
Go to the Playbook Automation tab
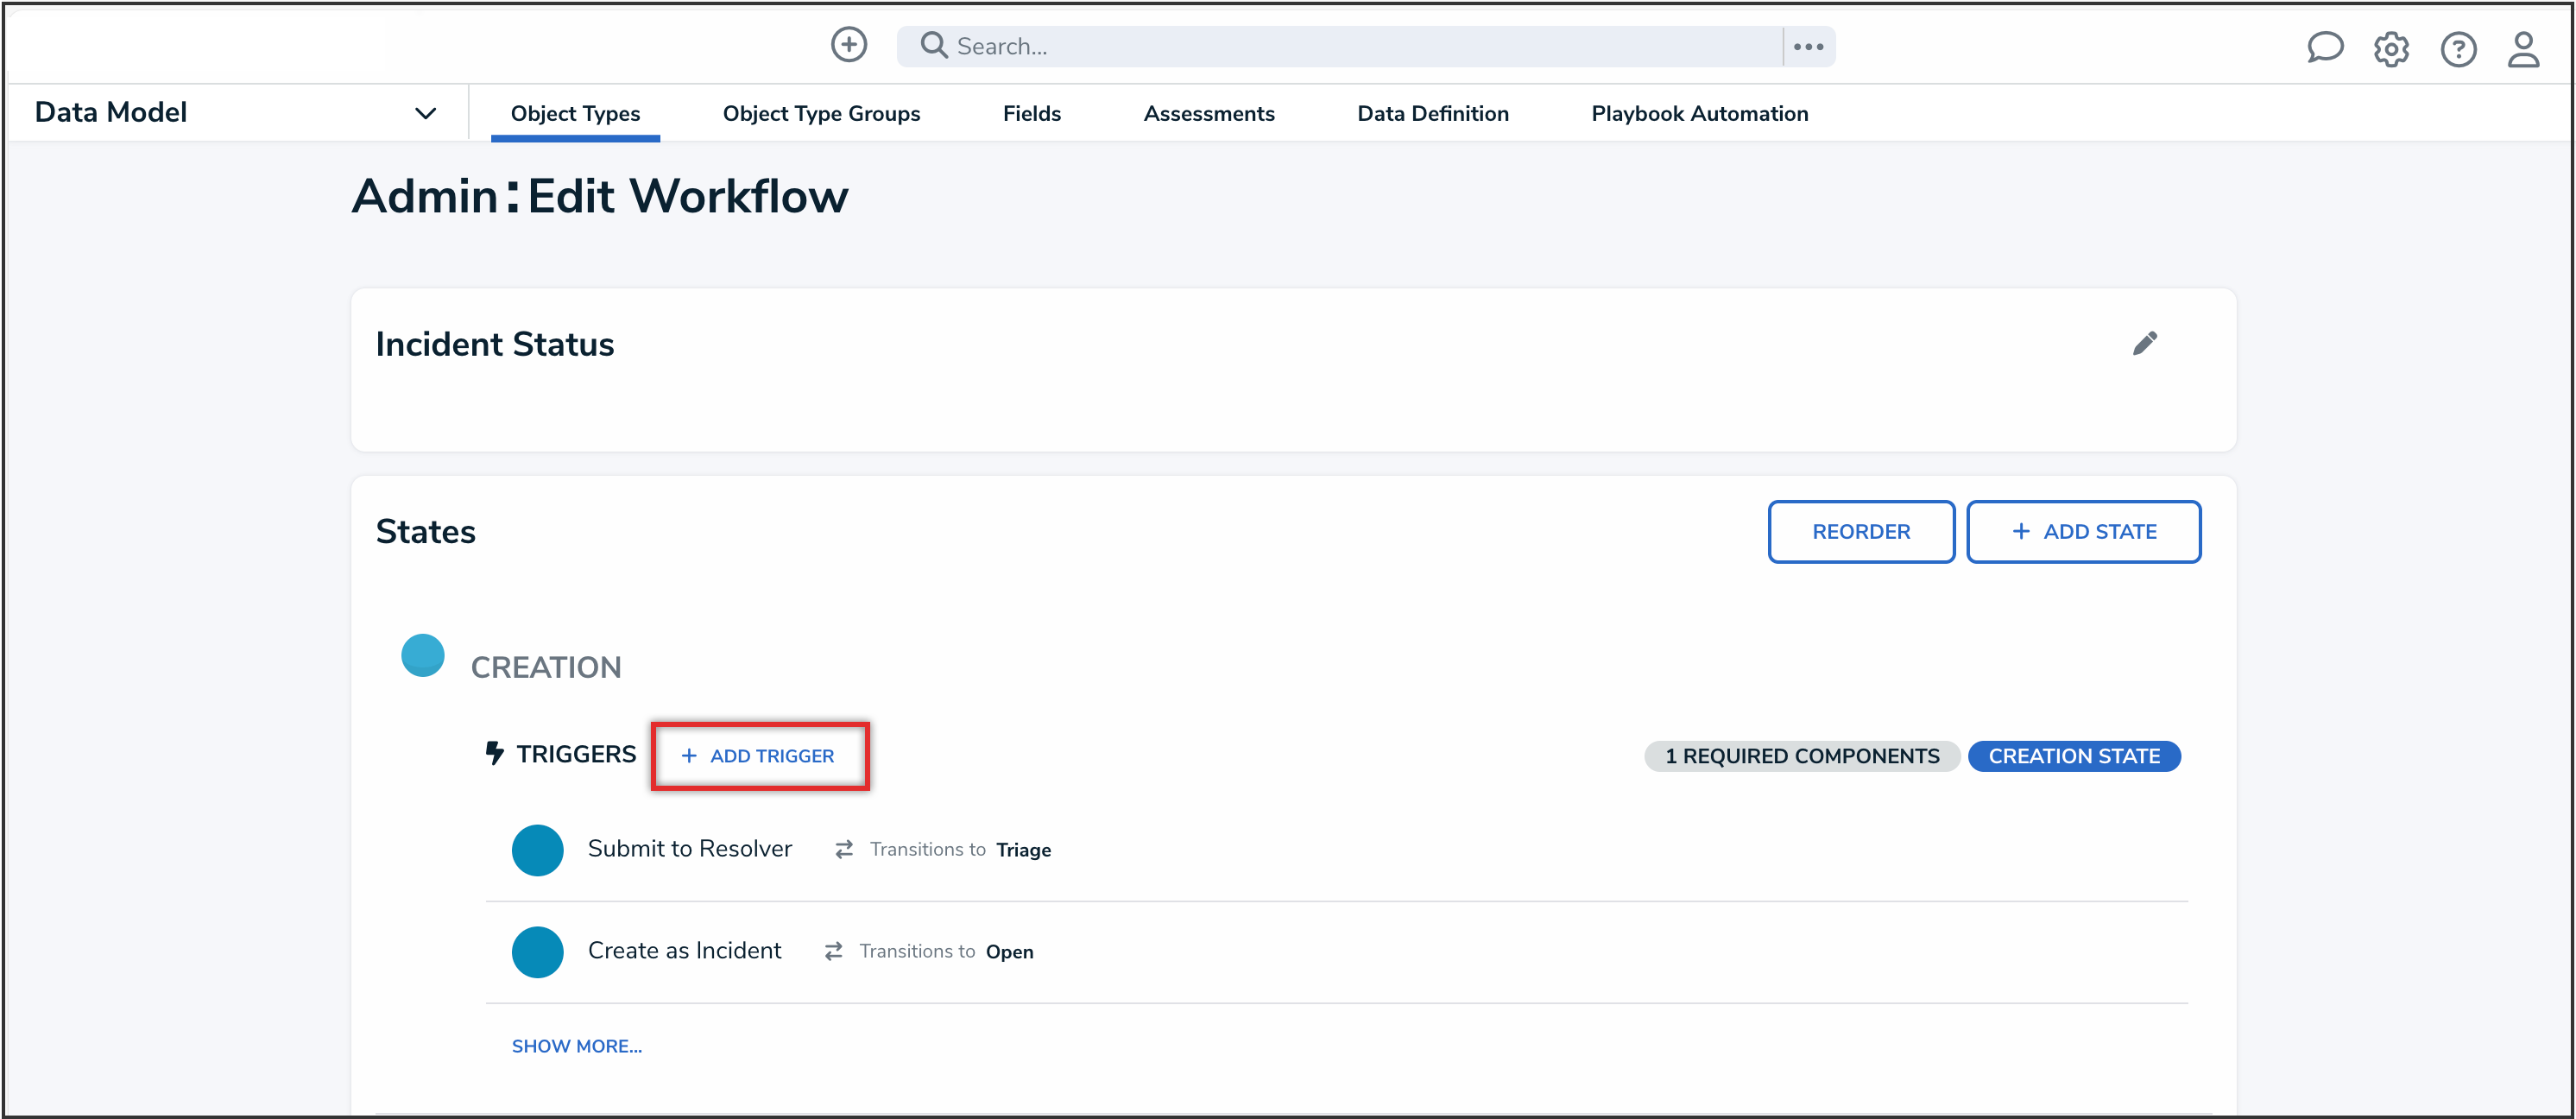(1699, 114)
